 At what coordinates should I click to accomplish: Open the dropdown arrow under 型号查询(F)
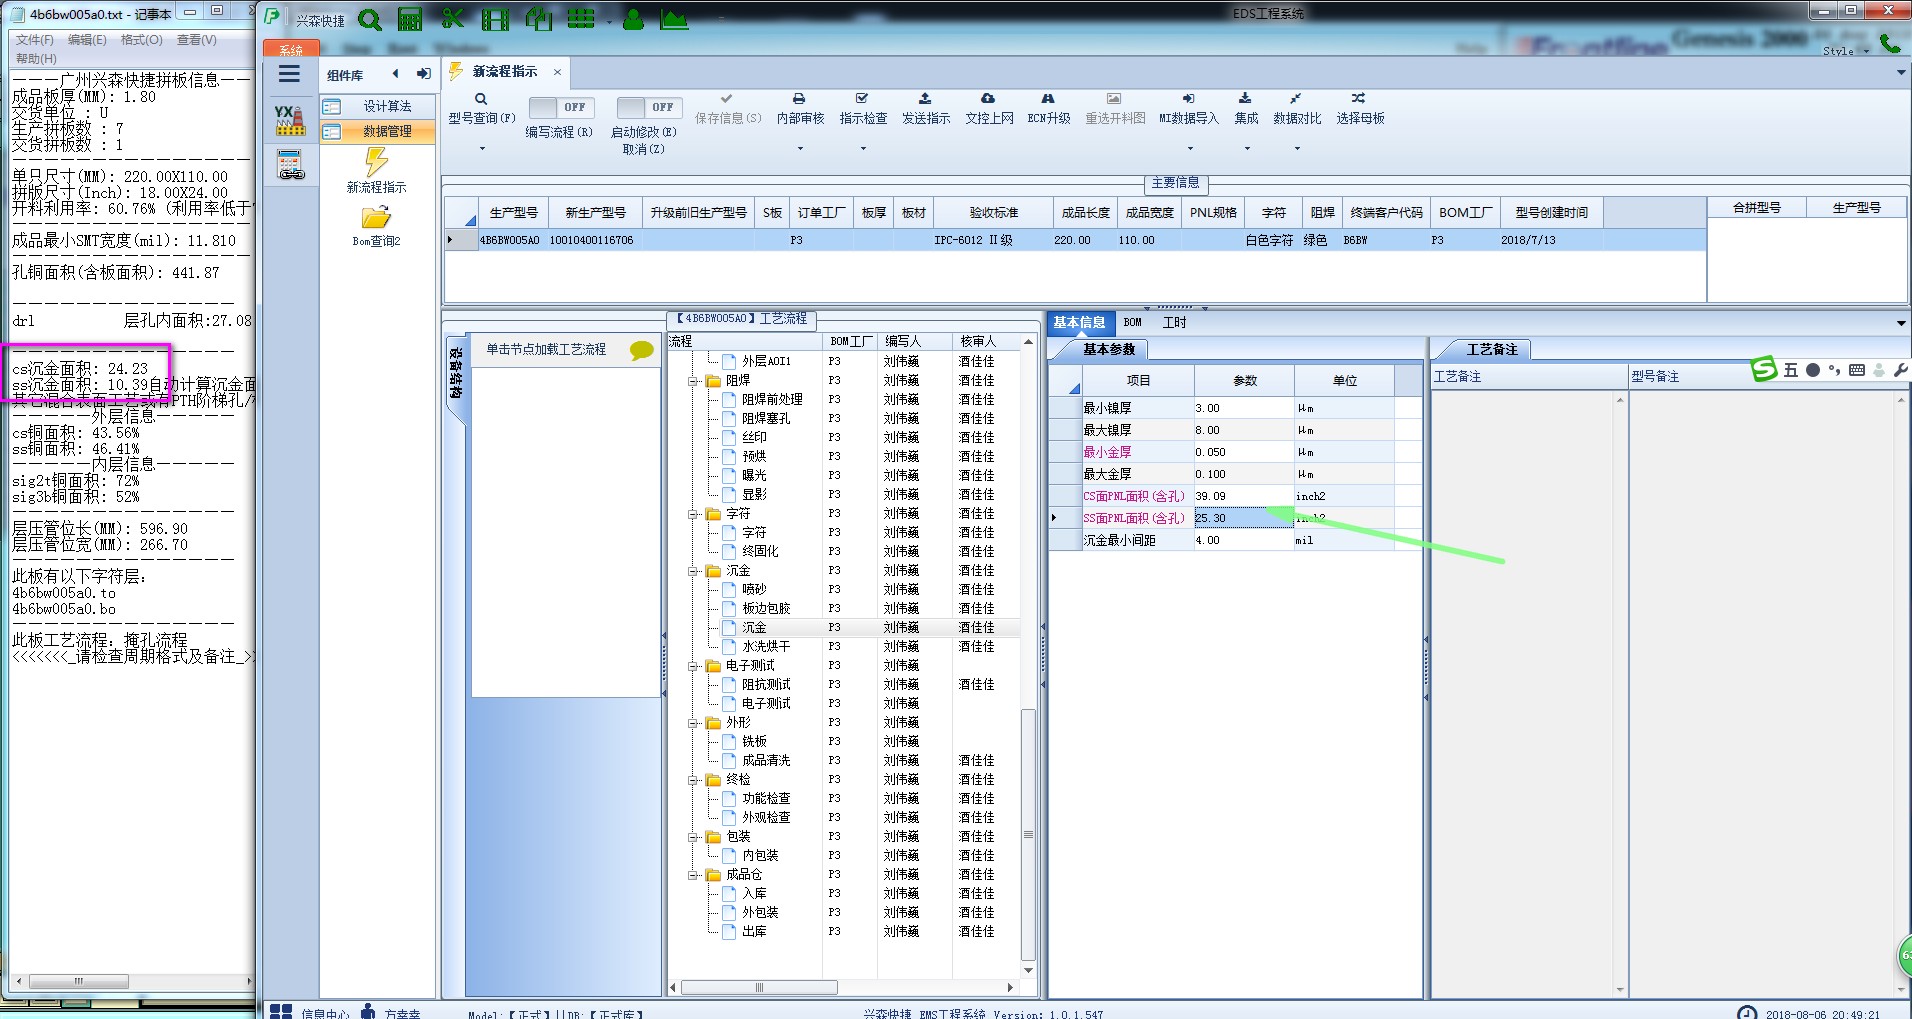tap(482, 149)
